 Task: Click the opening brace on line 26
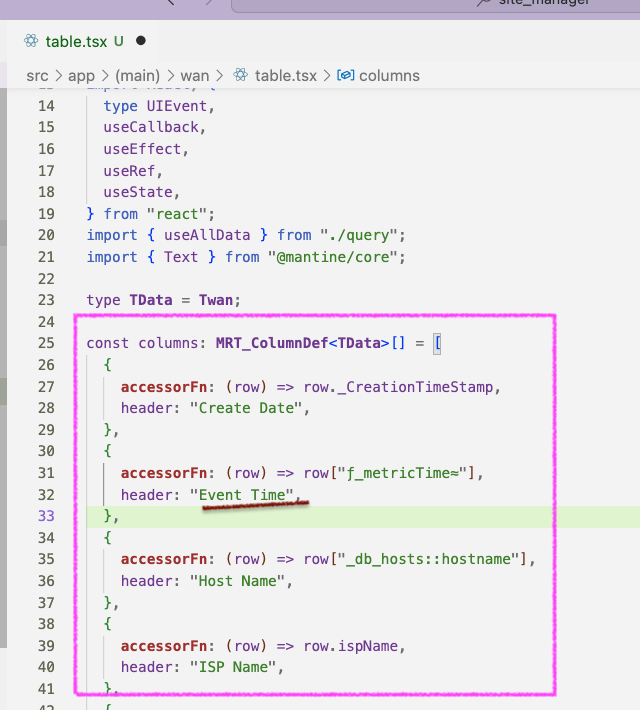click(x=108, y=365)
